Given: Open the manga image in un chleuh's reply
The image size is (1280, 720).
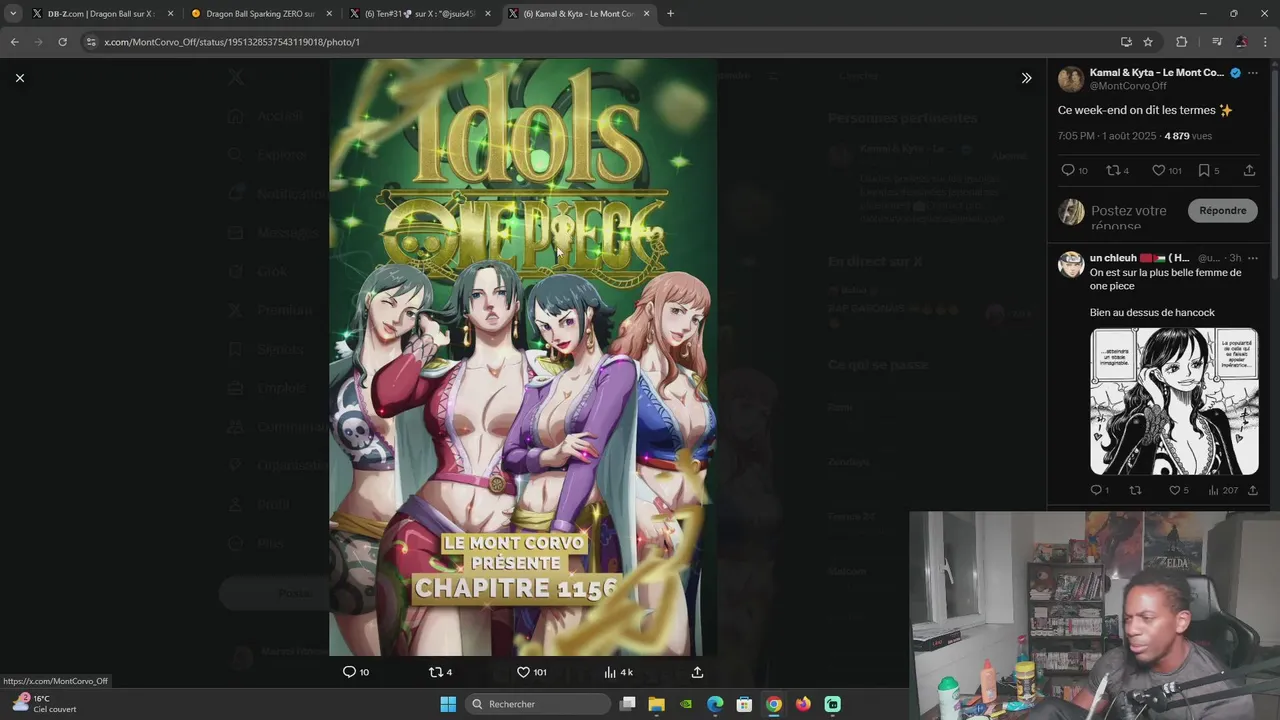Looking at the screenshot, I should click(x=1174, y=402).
